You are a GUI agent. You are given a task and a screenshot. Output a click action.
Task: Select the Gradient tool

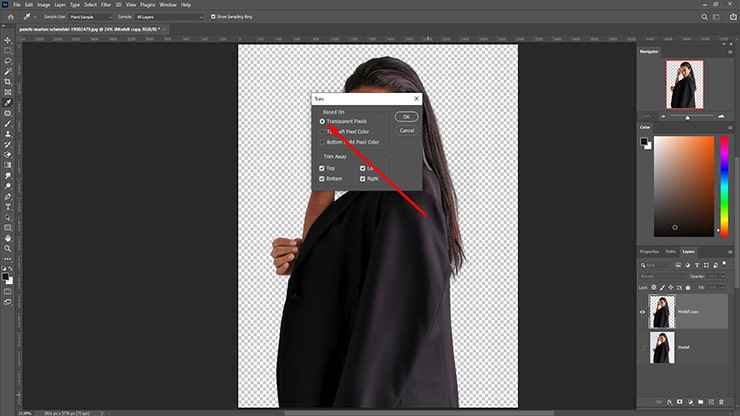8,165
